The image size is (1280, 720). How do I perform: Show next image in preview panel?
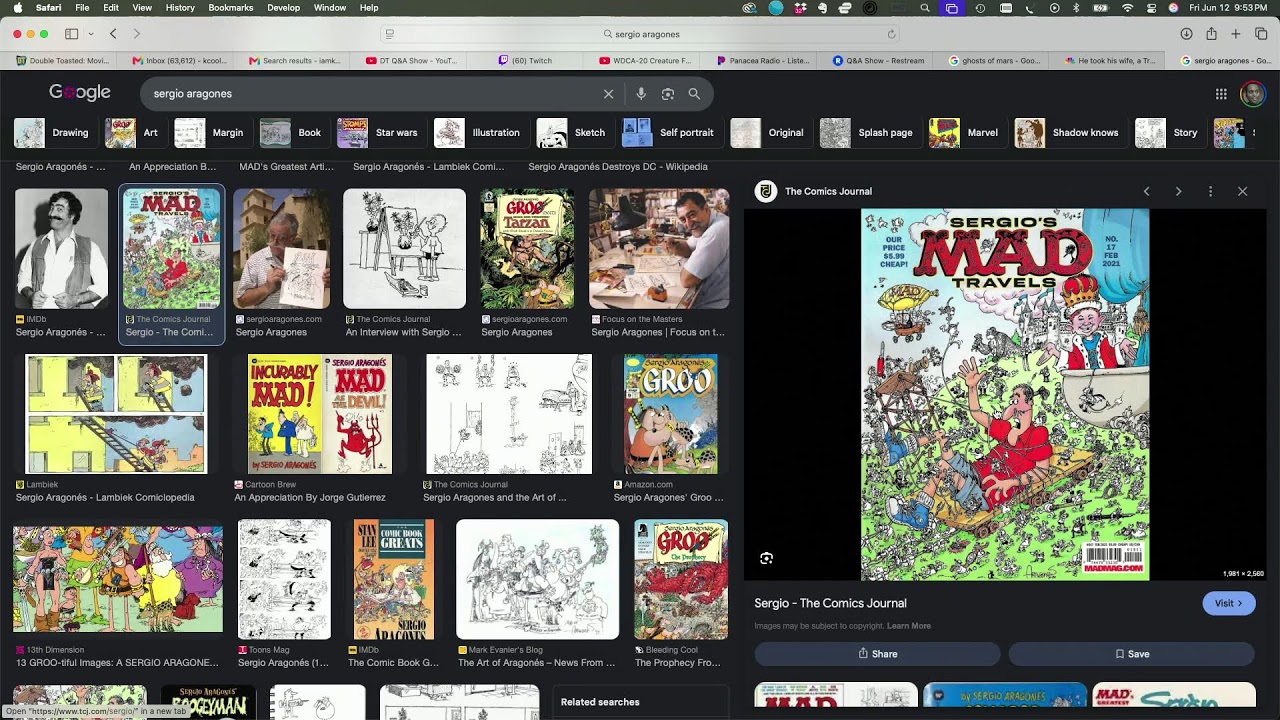point(1178,191)
